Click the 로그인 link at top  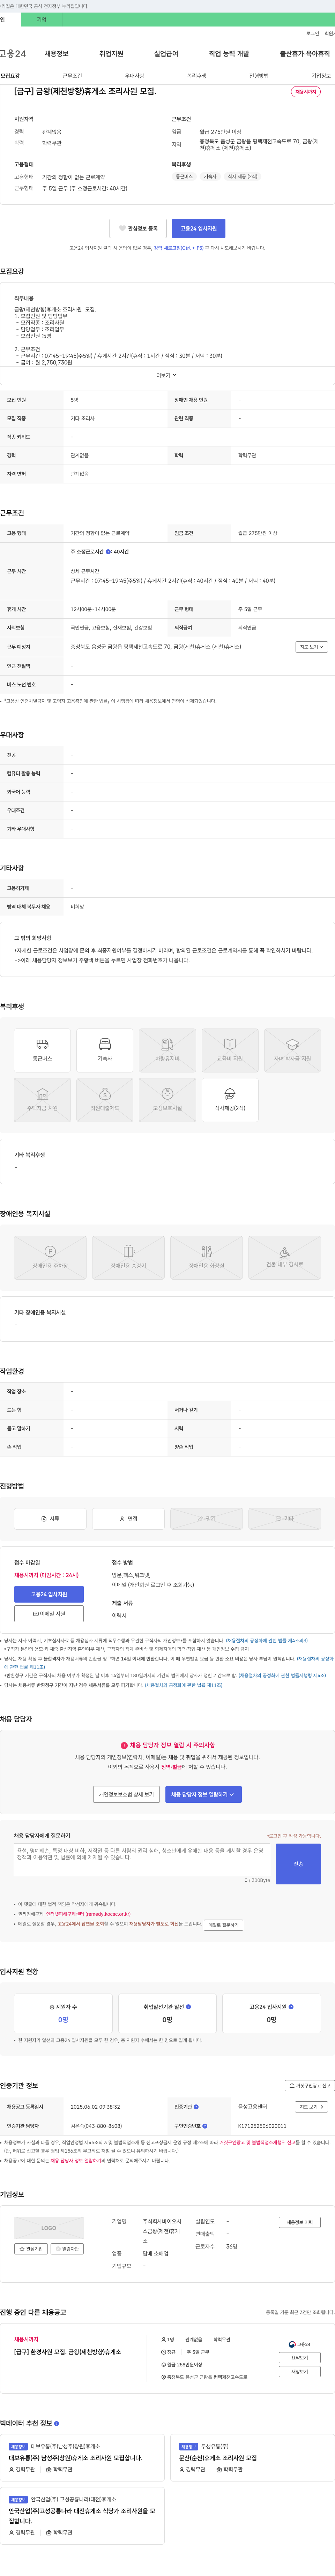[313, 34]
